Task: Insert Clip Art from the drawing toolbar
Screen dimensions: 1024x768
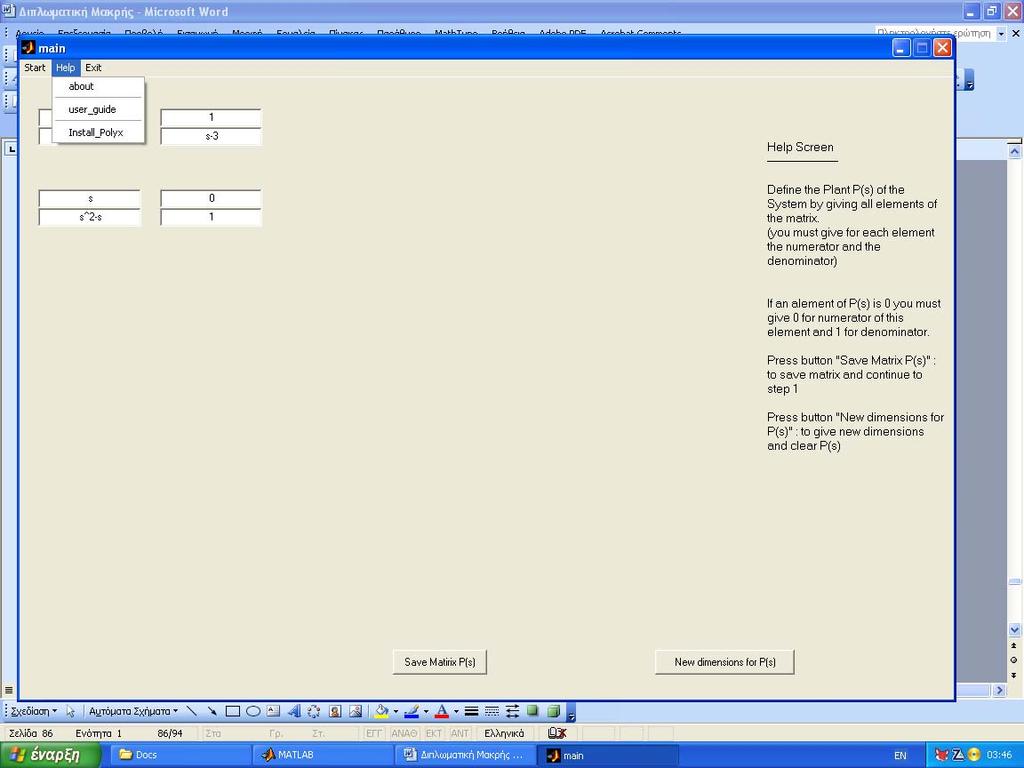Action: [335, 711]
